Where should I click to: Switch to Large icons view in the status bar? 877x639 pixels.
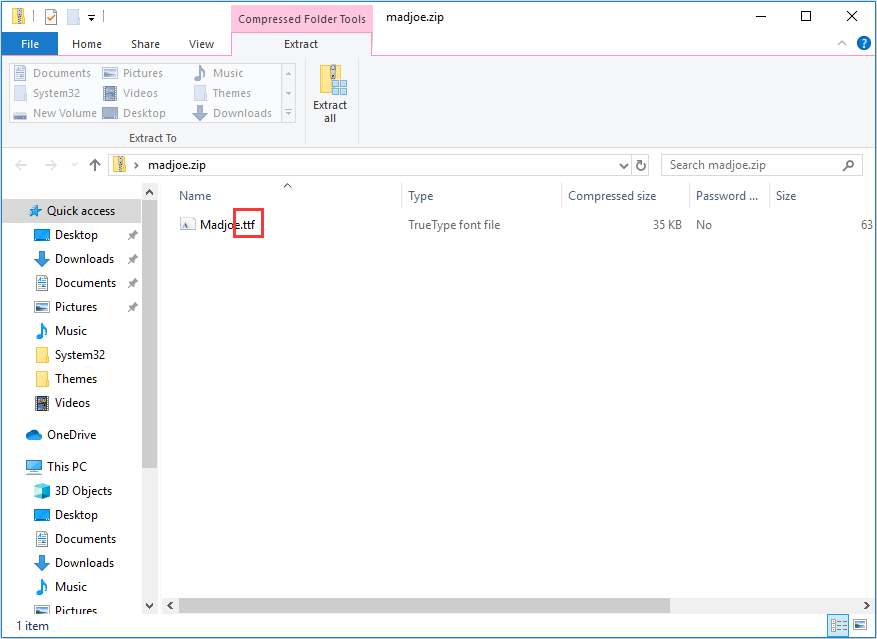click(860, 626)
